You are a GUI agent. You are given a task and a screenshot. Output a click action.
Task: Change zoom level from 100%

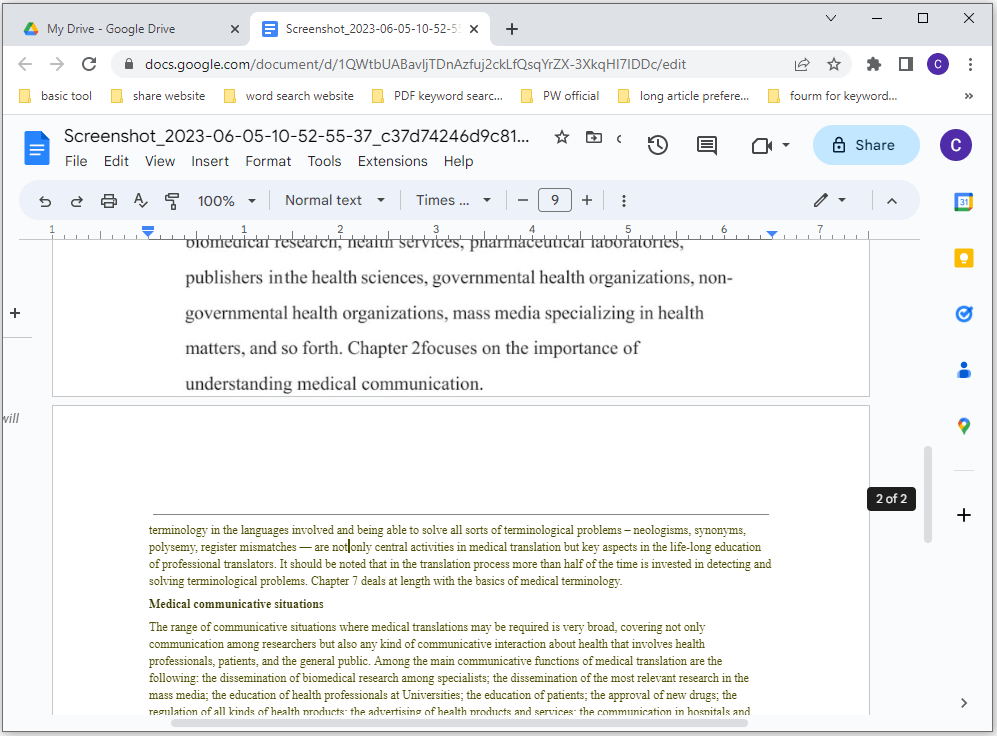[x=226, y=201]
